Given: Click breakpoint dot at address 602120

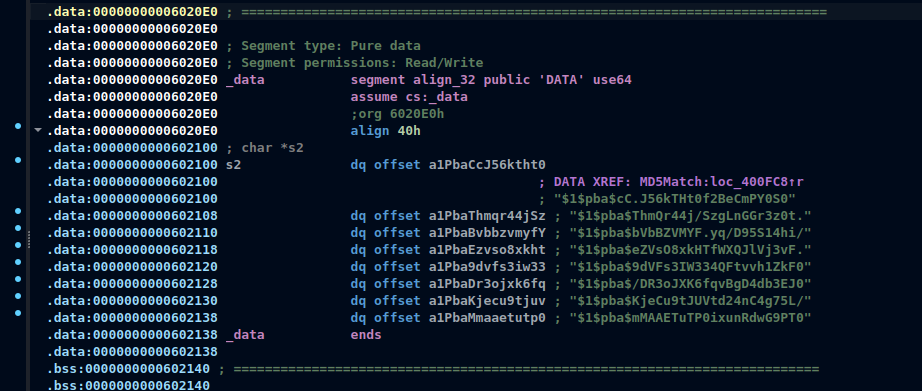Looking at the screenshot, I should [x=18, y=262].
